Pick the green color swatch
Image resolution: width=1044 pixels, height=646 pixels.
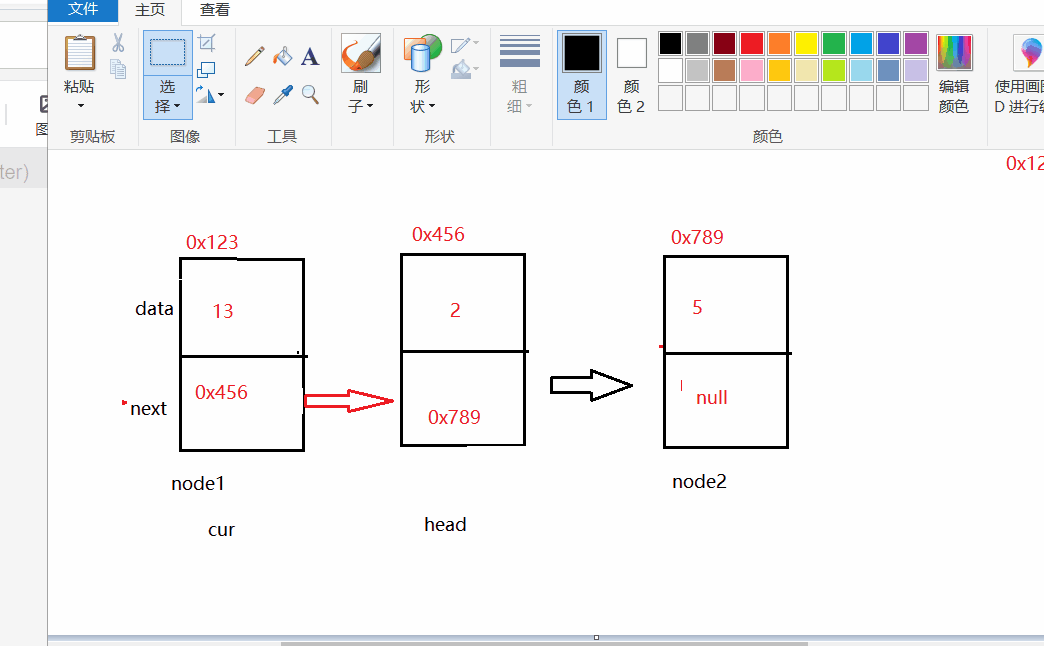coord(834,43)
